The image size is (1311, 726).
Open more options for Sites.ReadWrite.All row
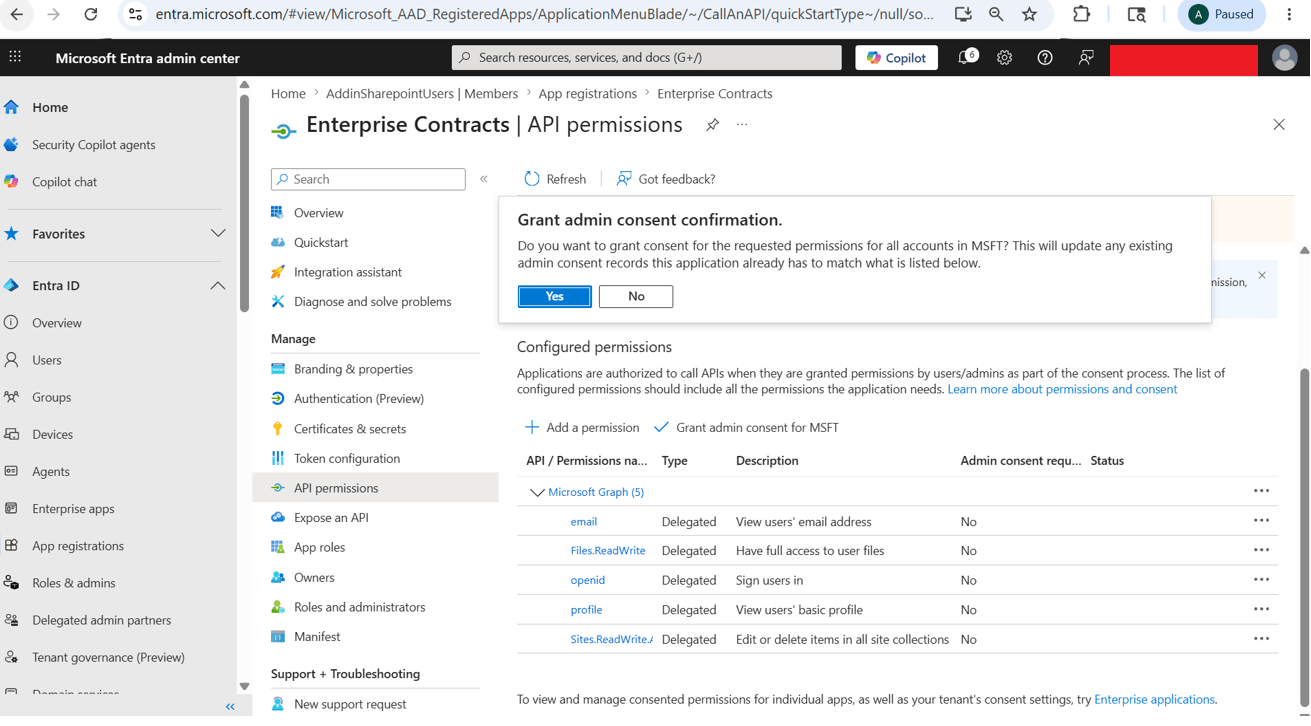(x=1261, y=638)
